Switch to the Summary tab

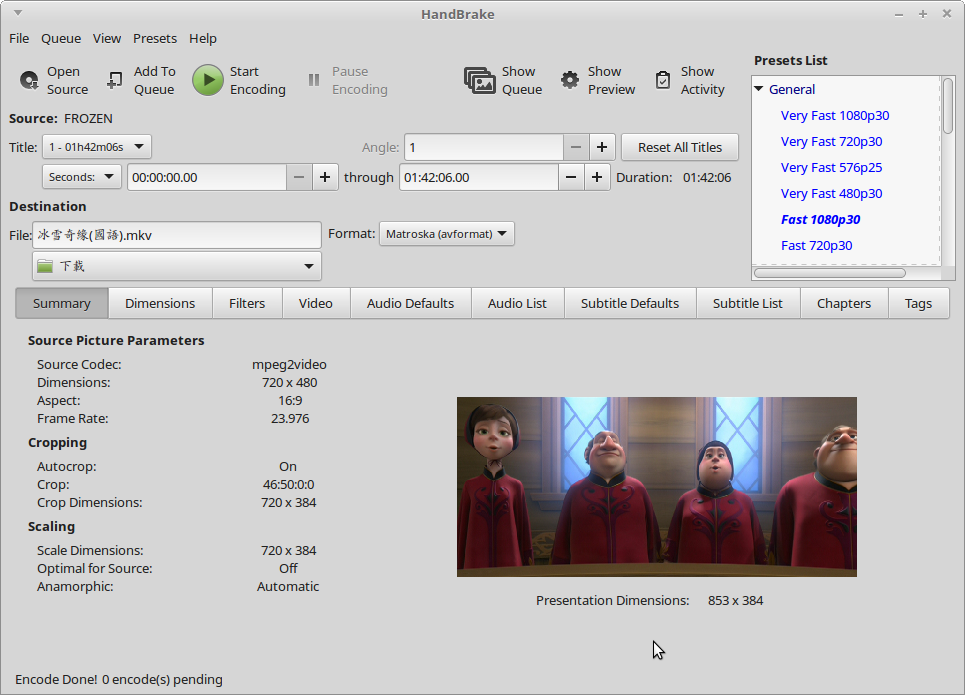tap(62, 303)
